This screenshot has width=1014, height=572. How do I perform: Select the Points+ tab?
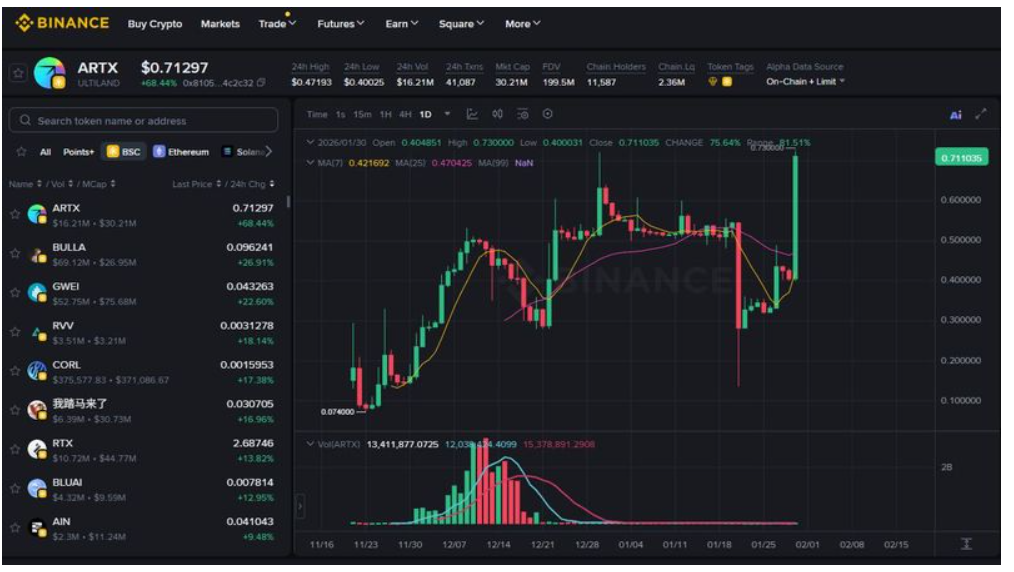click(x=79, y=152)
